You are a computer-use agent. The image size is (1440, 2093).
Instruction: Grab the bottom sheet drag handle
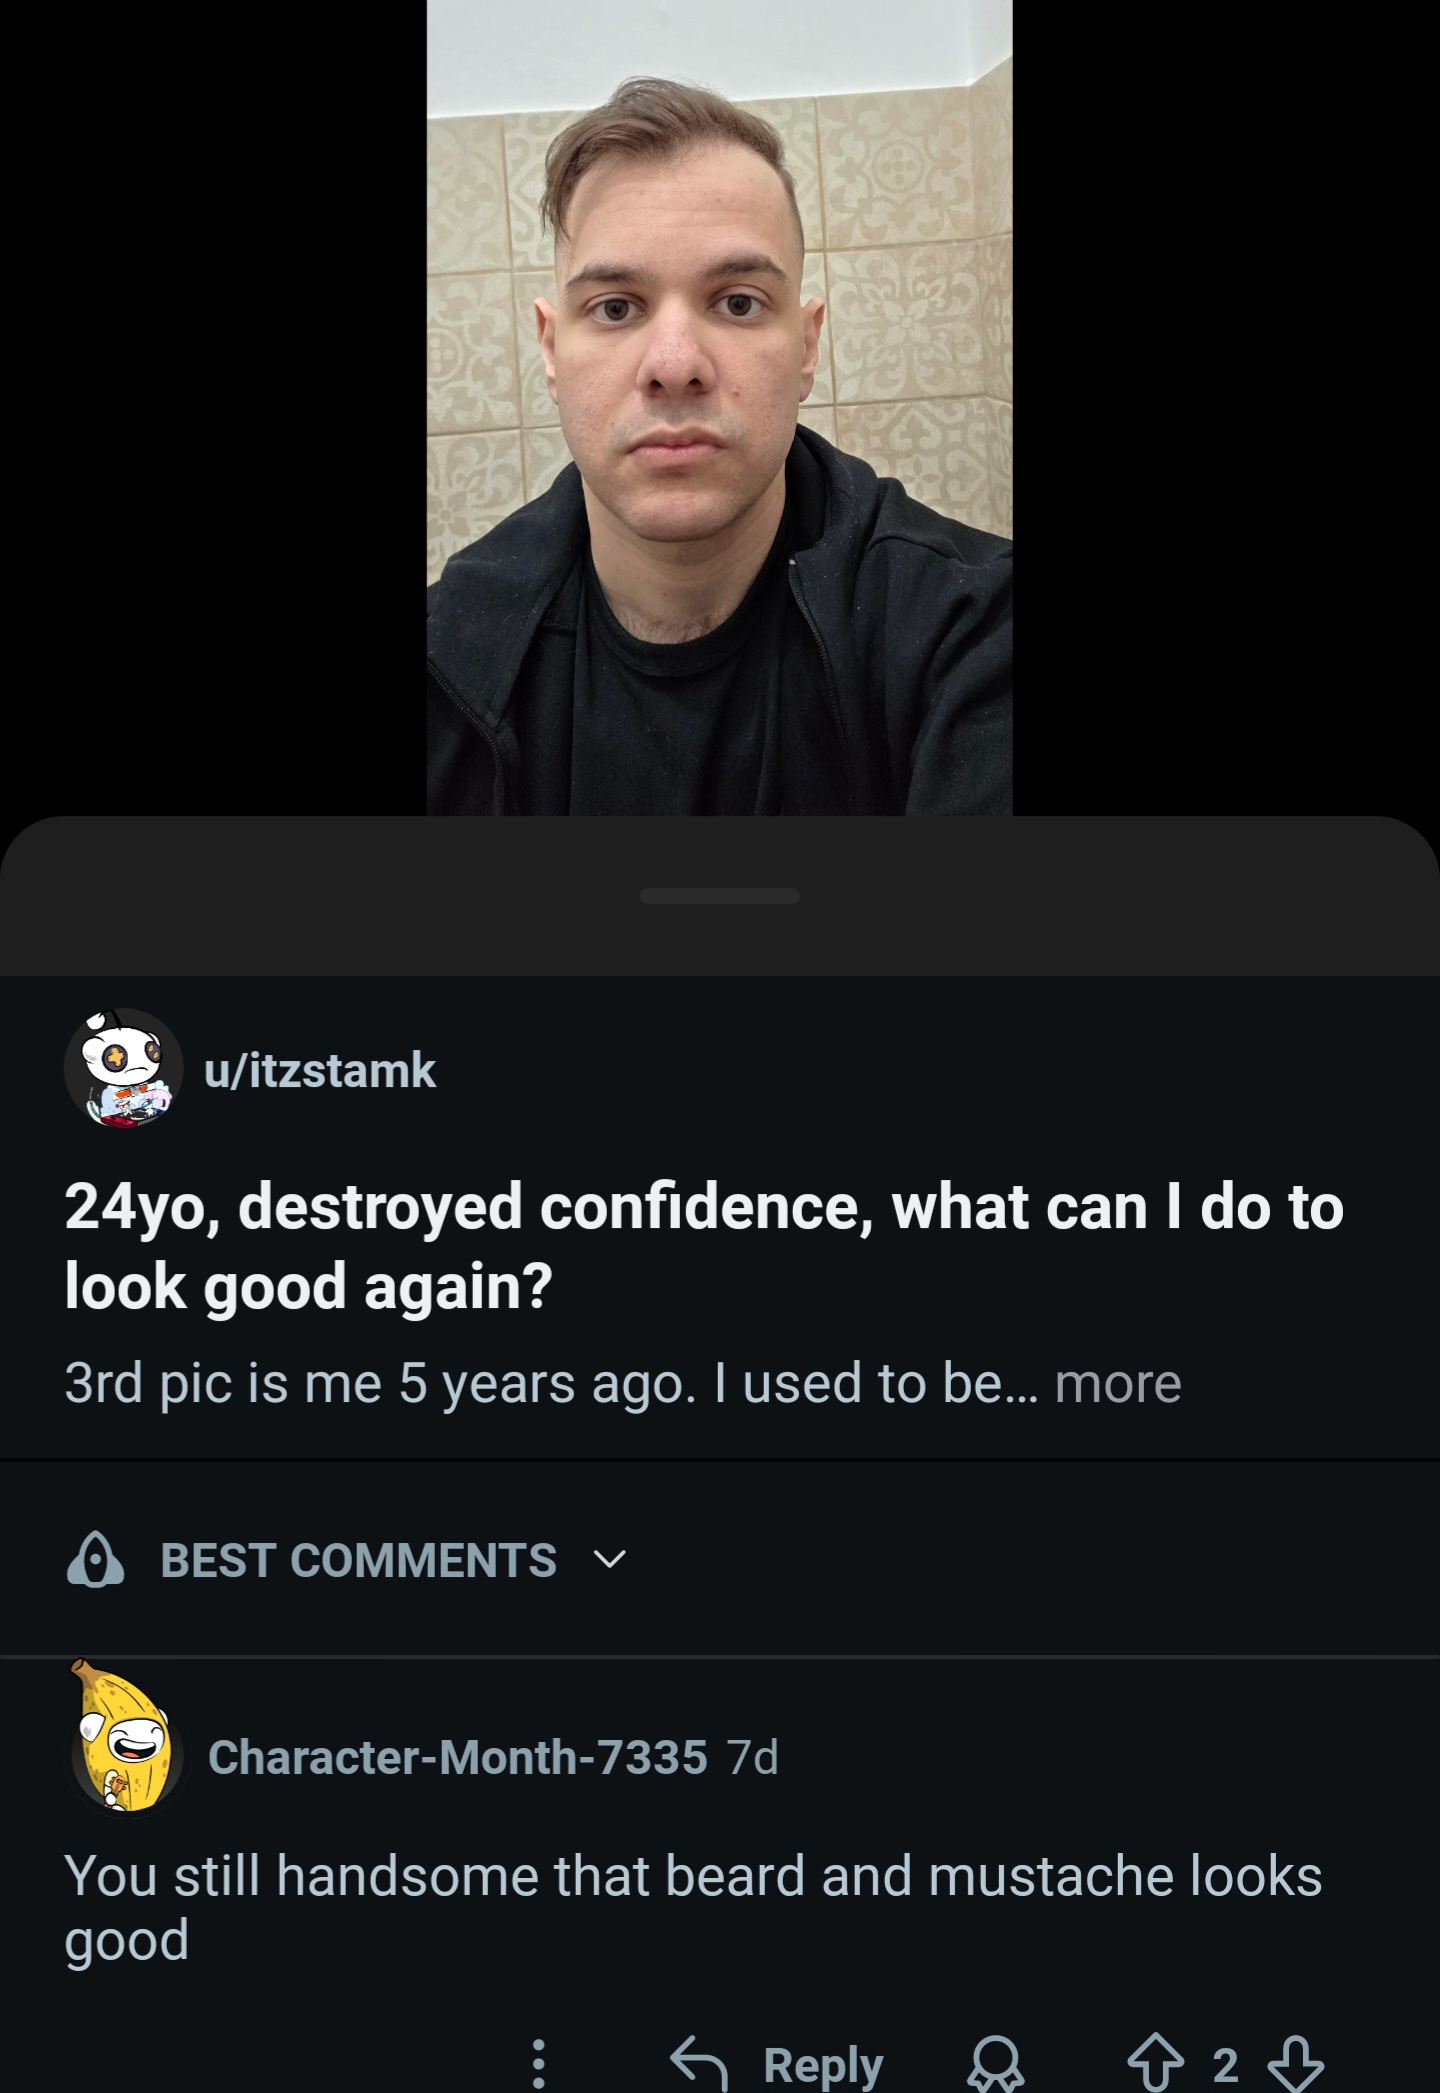pos(719,895)
